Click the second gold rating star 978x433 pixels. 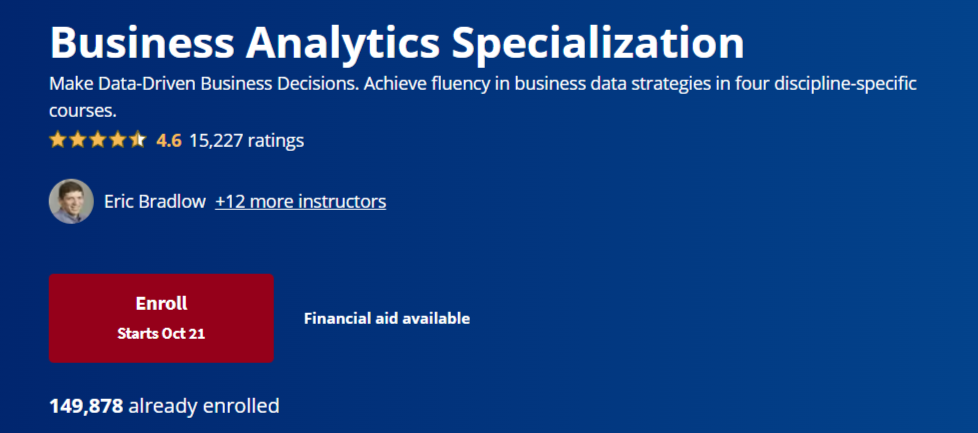(x=78, y=140)
